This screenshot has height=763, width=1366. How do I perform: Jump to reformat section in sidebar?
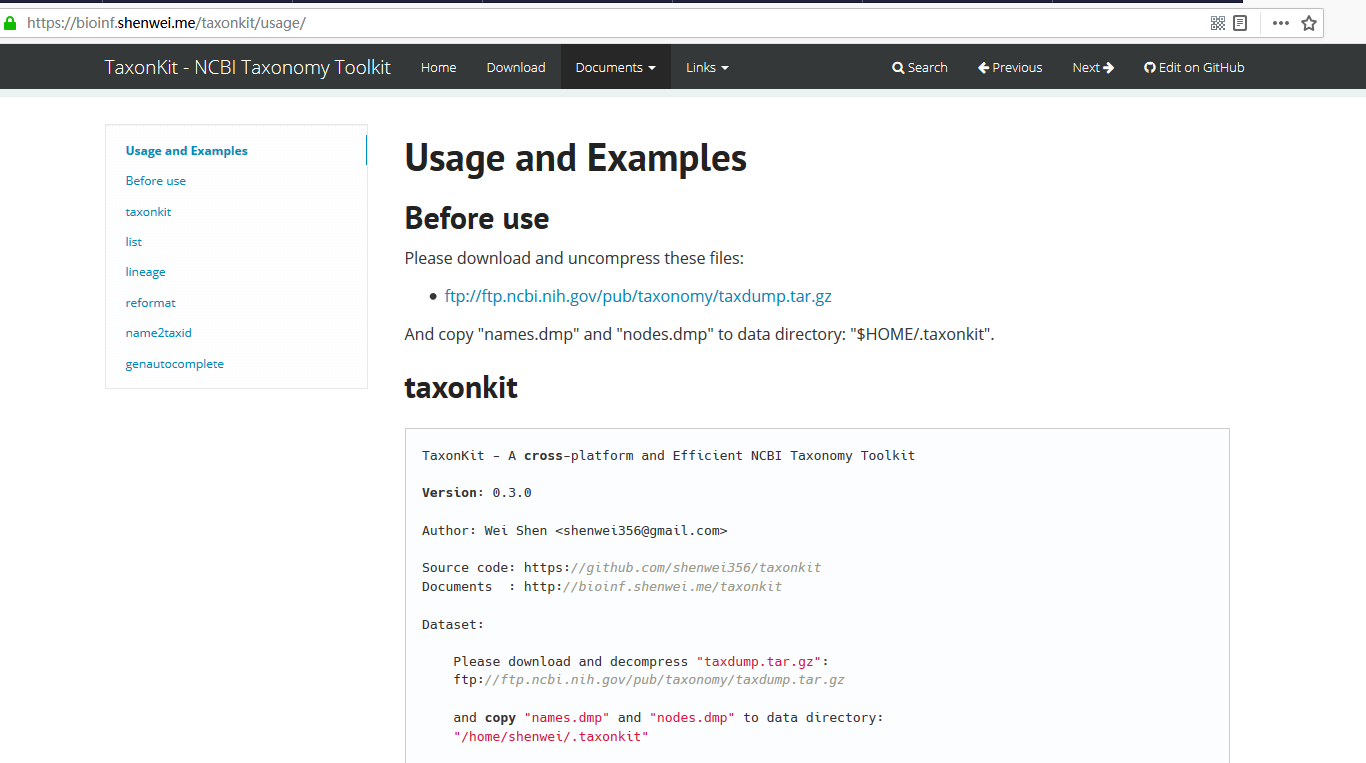point(151,303)
